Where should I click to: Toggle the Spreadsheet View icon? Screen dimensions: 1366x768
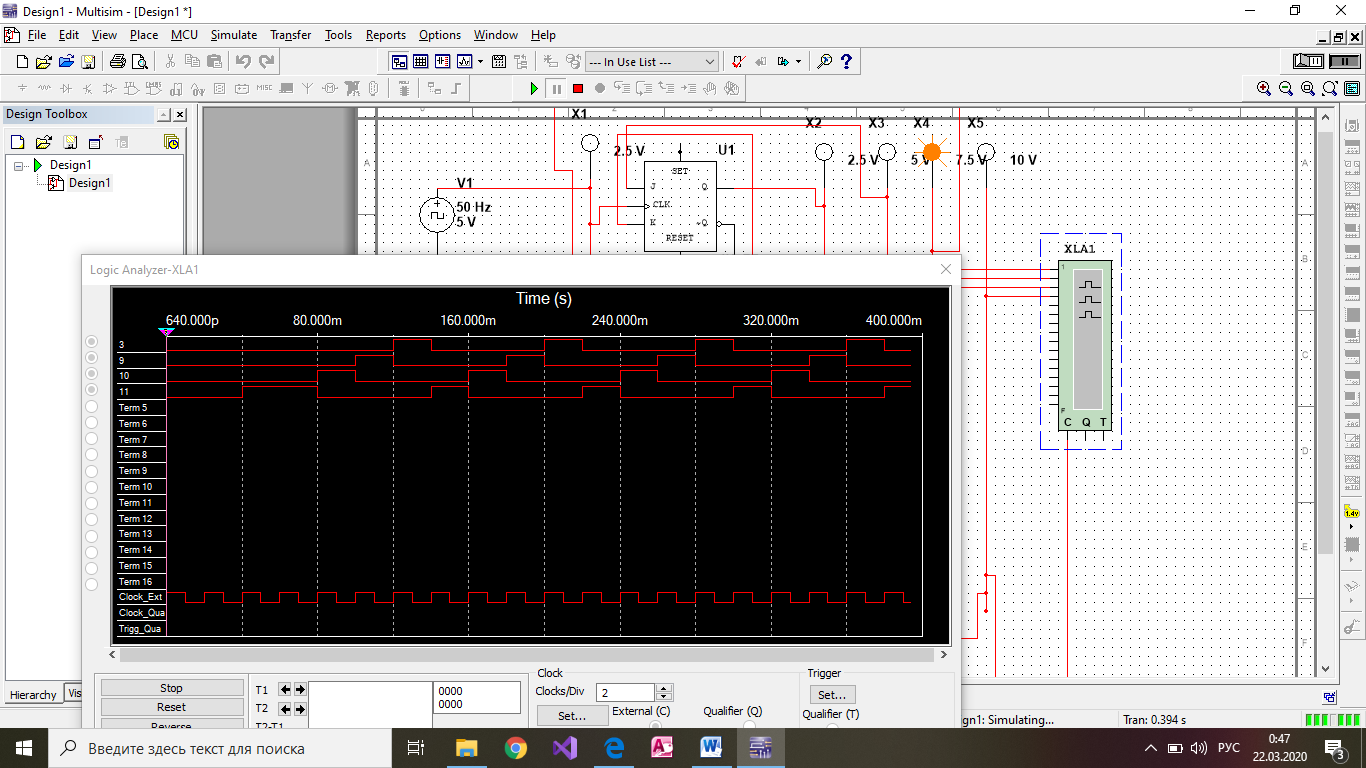(x=421, y=62)
